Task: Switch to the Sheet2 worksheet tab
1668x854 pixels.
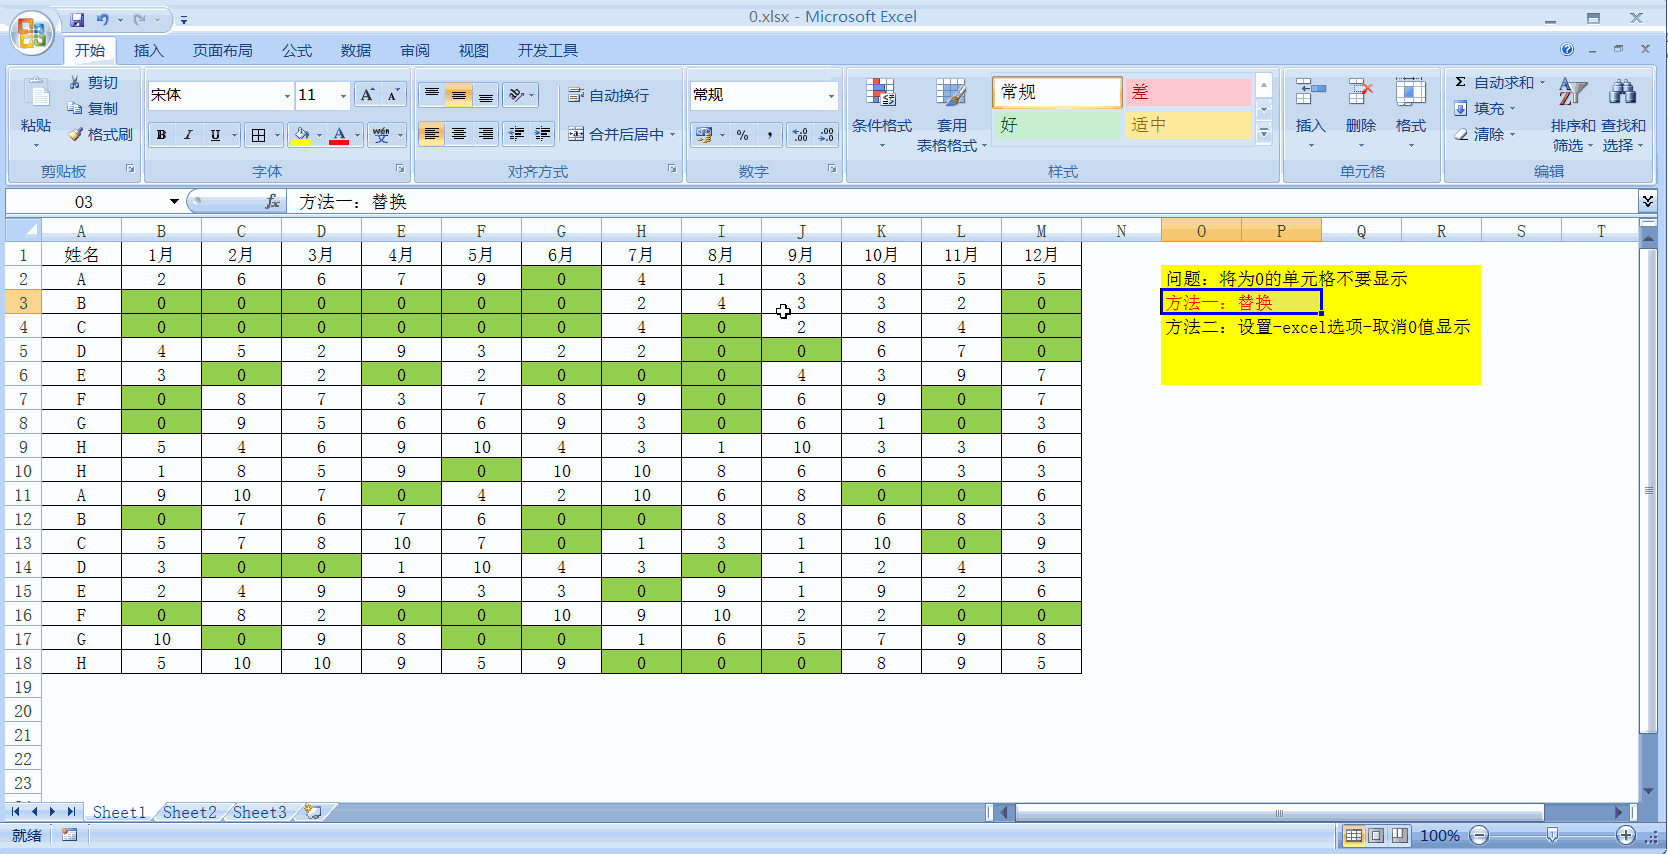Action: (189, 812)
